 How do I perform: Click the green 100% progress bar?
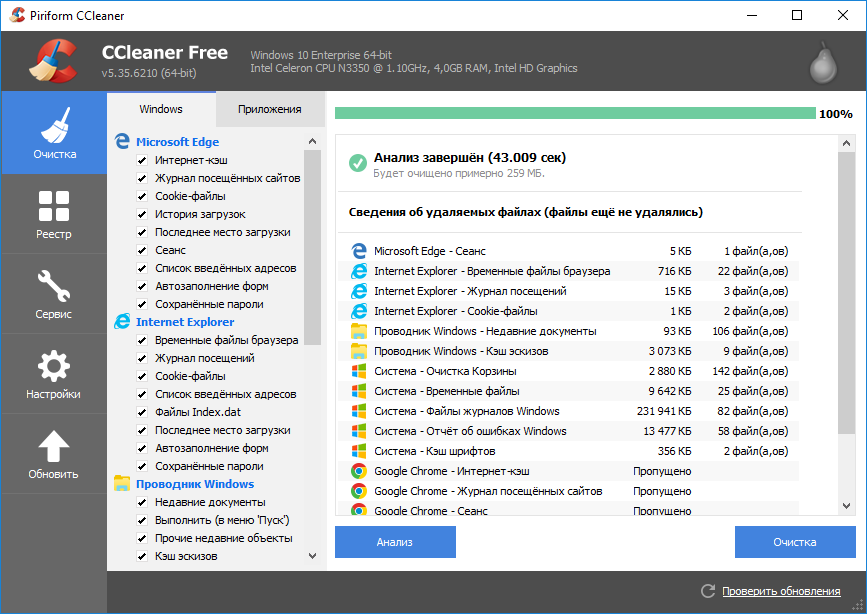click(575, 113)
